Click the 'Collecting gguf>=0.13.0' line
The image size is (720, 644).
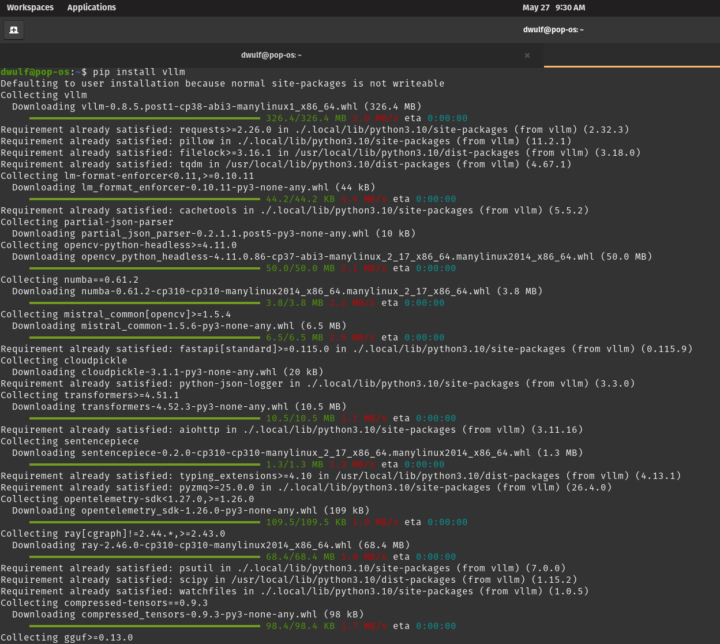coord(67,638)
